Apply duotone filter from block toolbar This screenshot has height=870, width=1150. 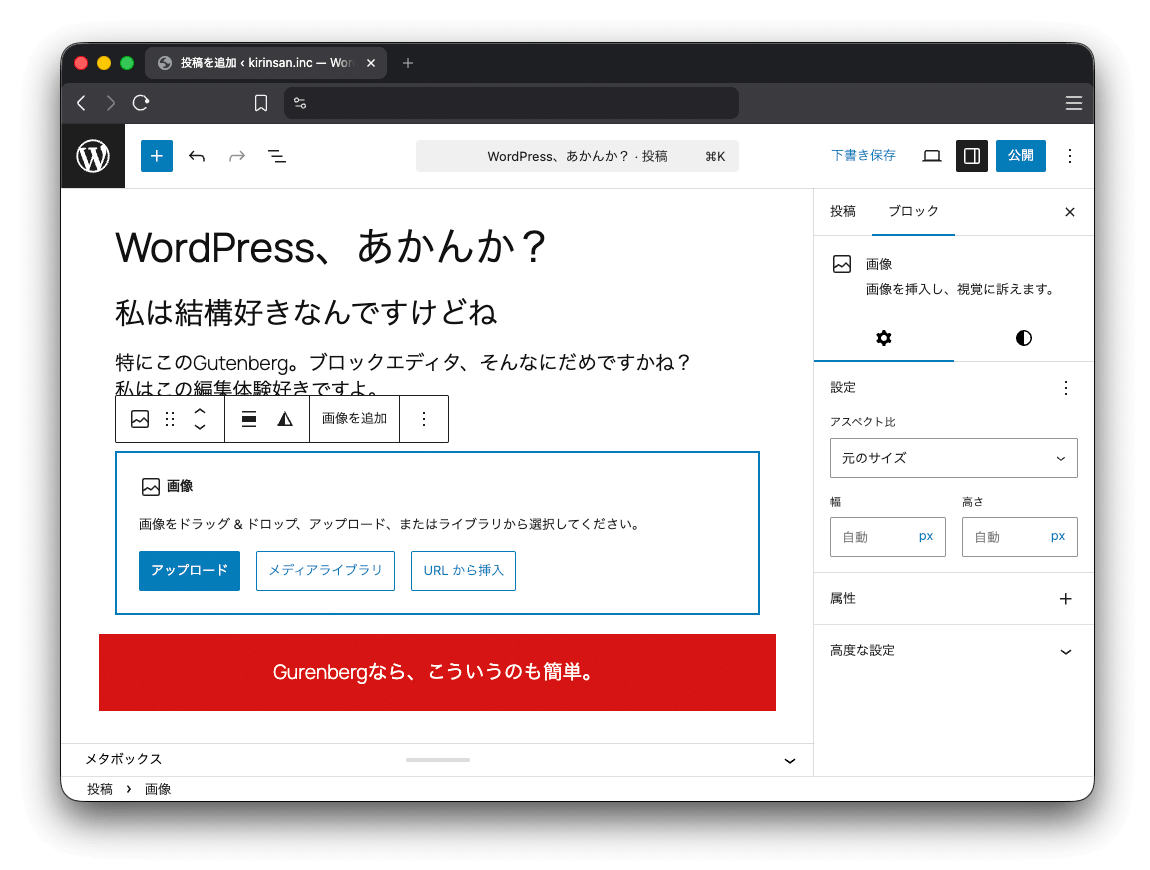coord(285,419)
